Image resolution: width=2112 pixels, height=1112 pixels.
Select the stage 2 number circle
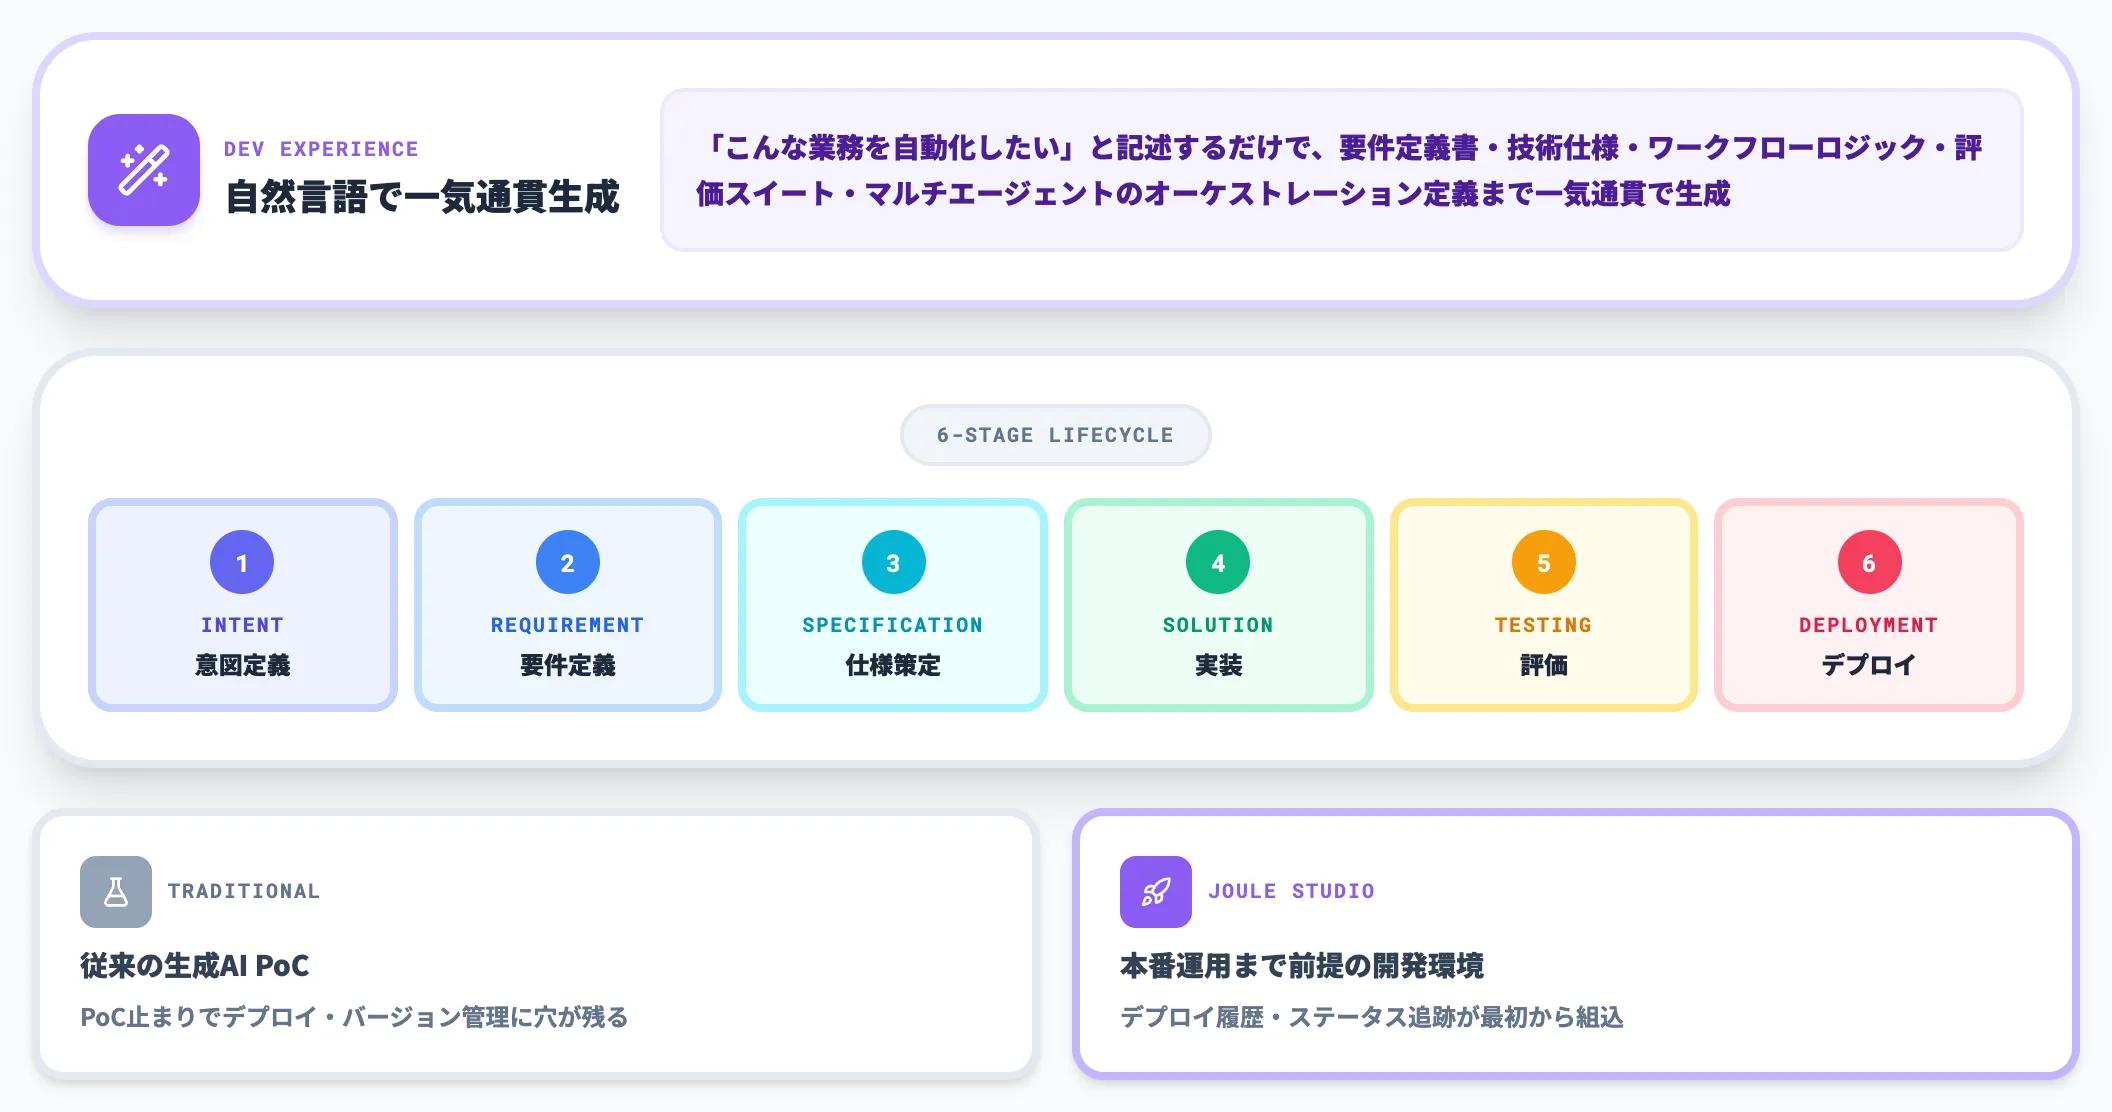pyautogui.click(x=568, y=562)
